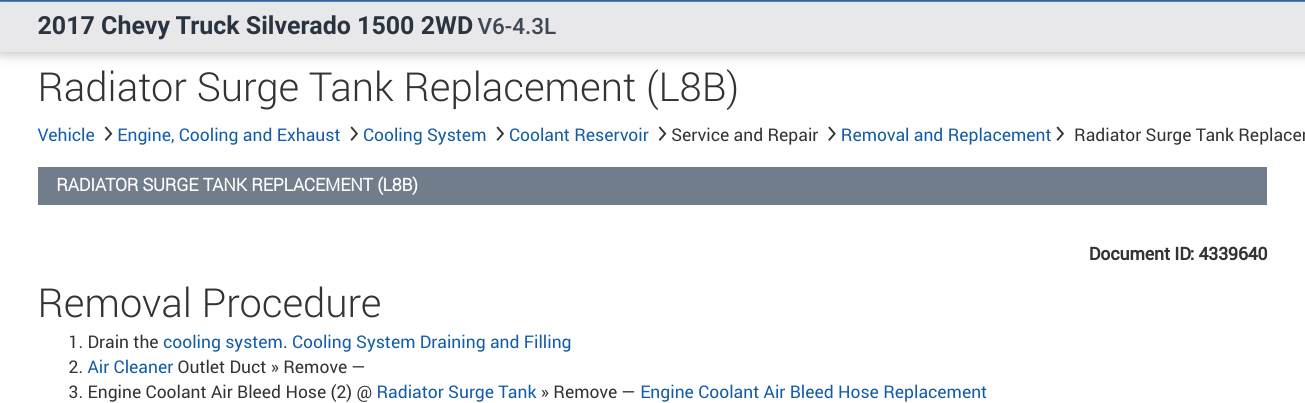The height and width of the screenshot is (403, 1305).
Task: Open Engine, Cooling and Exhaust breadcrumb
Action: [x=229, y=135]
